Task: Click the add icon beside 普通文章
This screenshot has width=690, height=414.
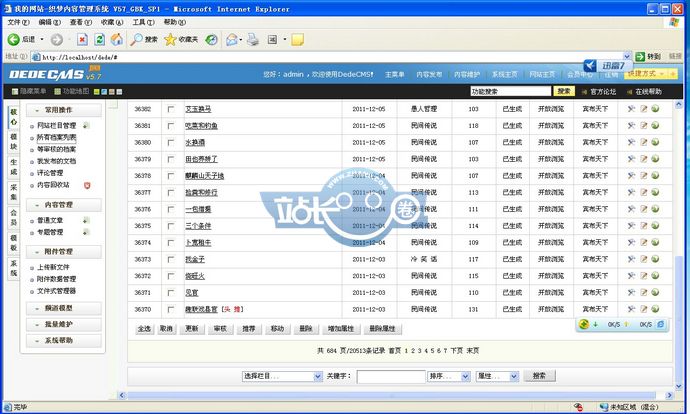Action: pyautogui.click(x=86, y=220)
